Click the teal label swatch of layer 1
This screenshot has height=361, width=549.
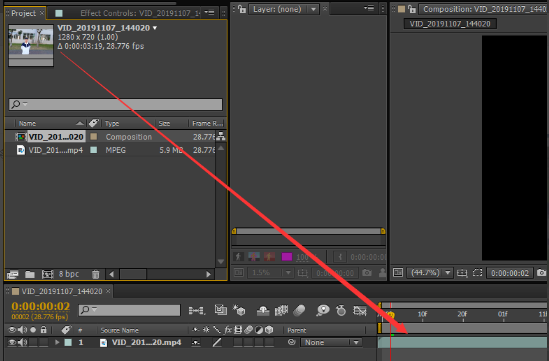click(68, 342)
